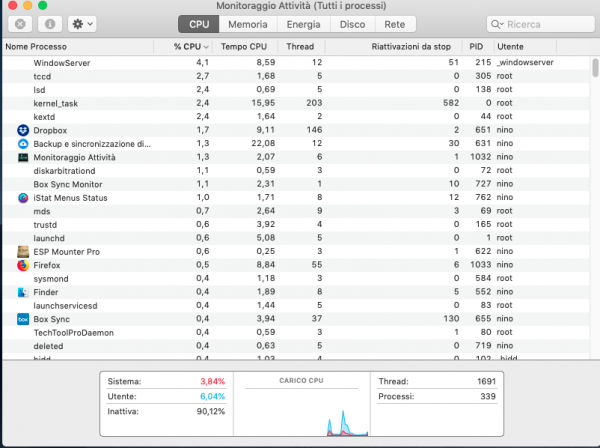The width and height of the screenshot is (600, 448).
Task: Click the Monitoraggio Attività process icon
Action: [x=23, y=157]
